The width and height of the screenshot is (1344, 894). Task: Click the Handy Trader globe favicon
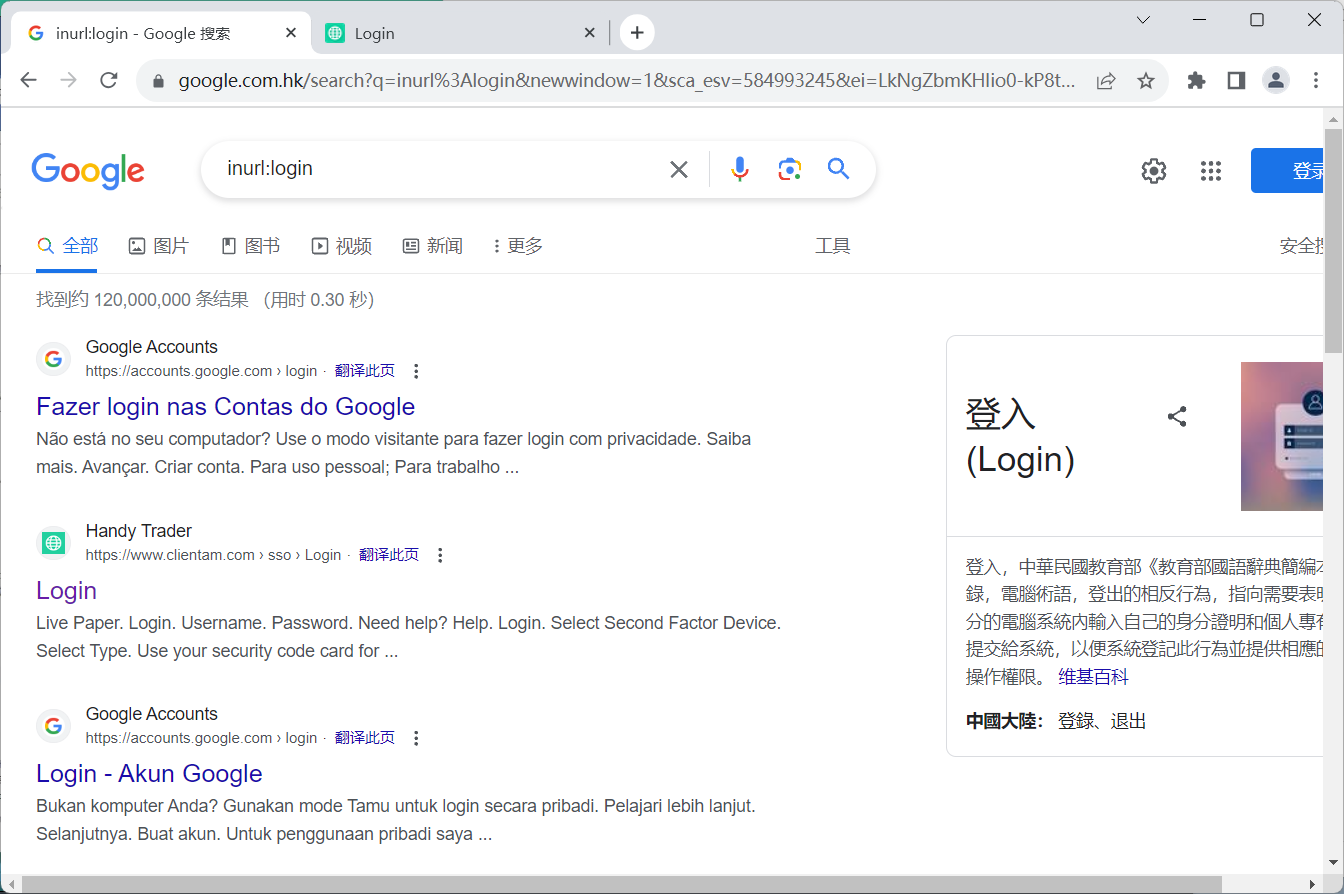tap(53, 543)
